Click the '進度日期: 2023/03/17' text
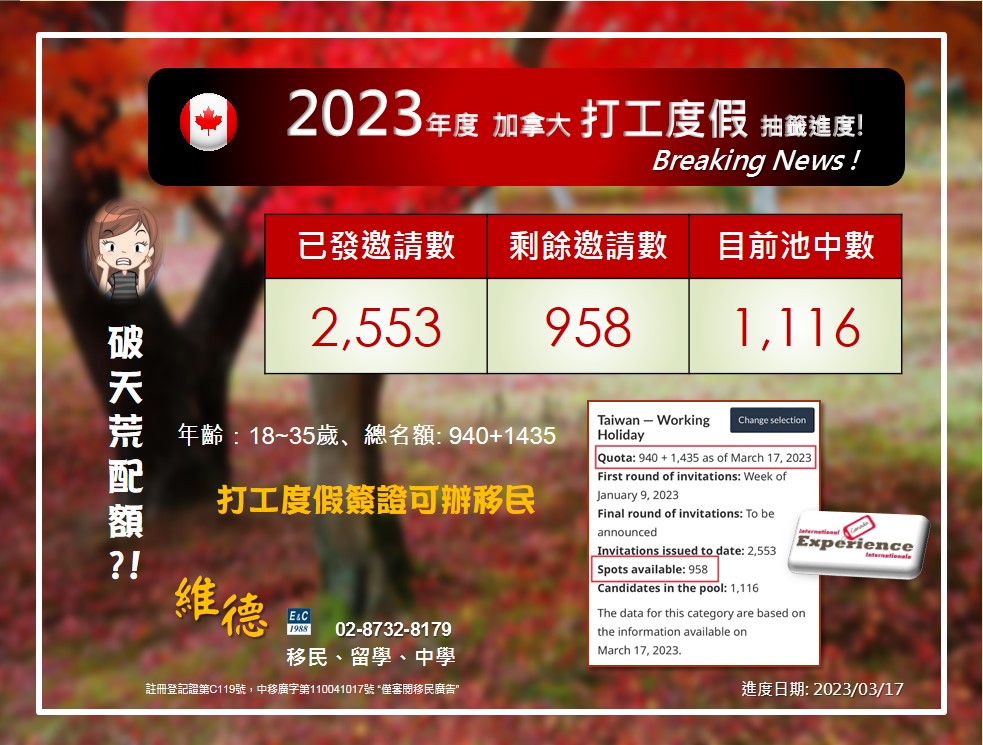 point(822,689)
